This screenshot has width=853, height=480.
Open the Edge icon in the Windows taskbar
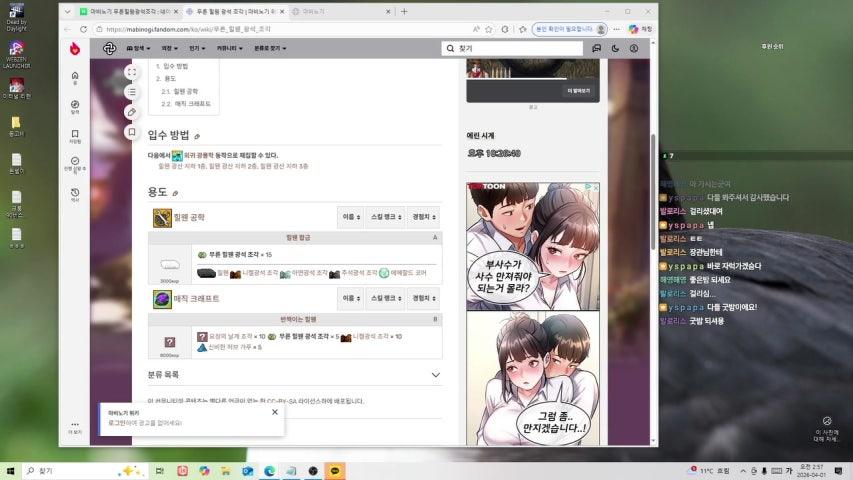(269, 471)
